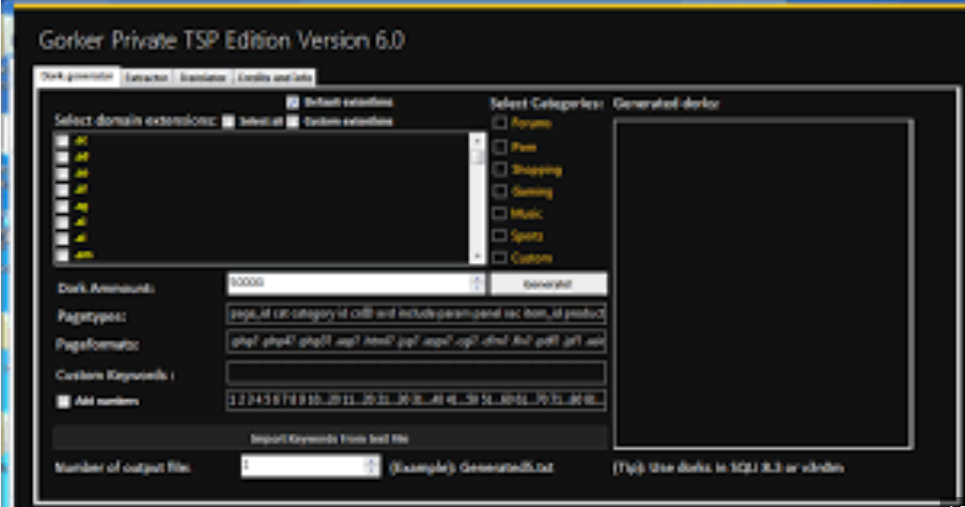Tick the Custom category checkbox
Screen dimensions: 965x507
point(500,258)
